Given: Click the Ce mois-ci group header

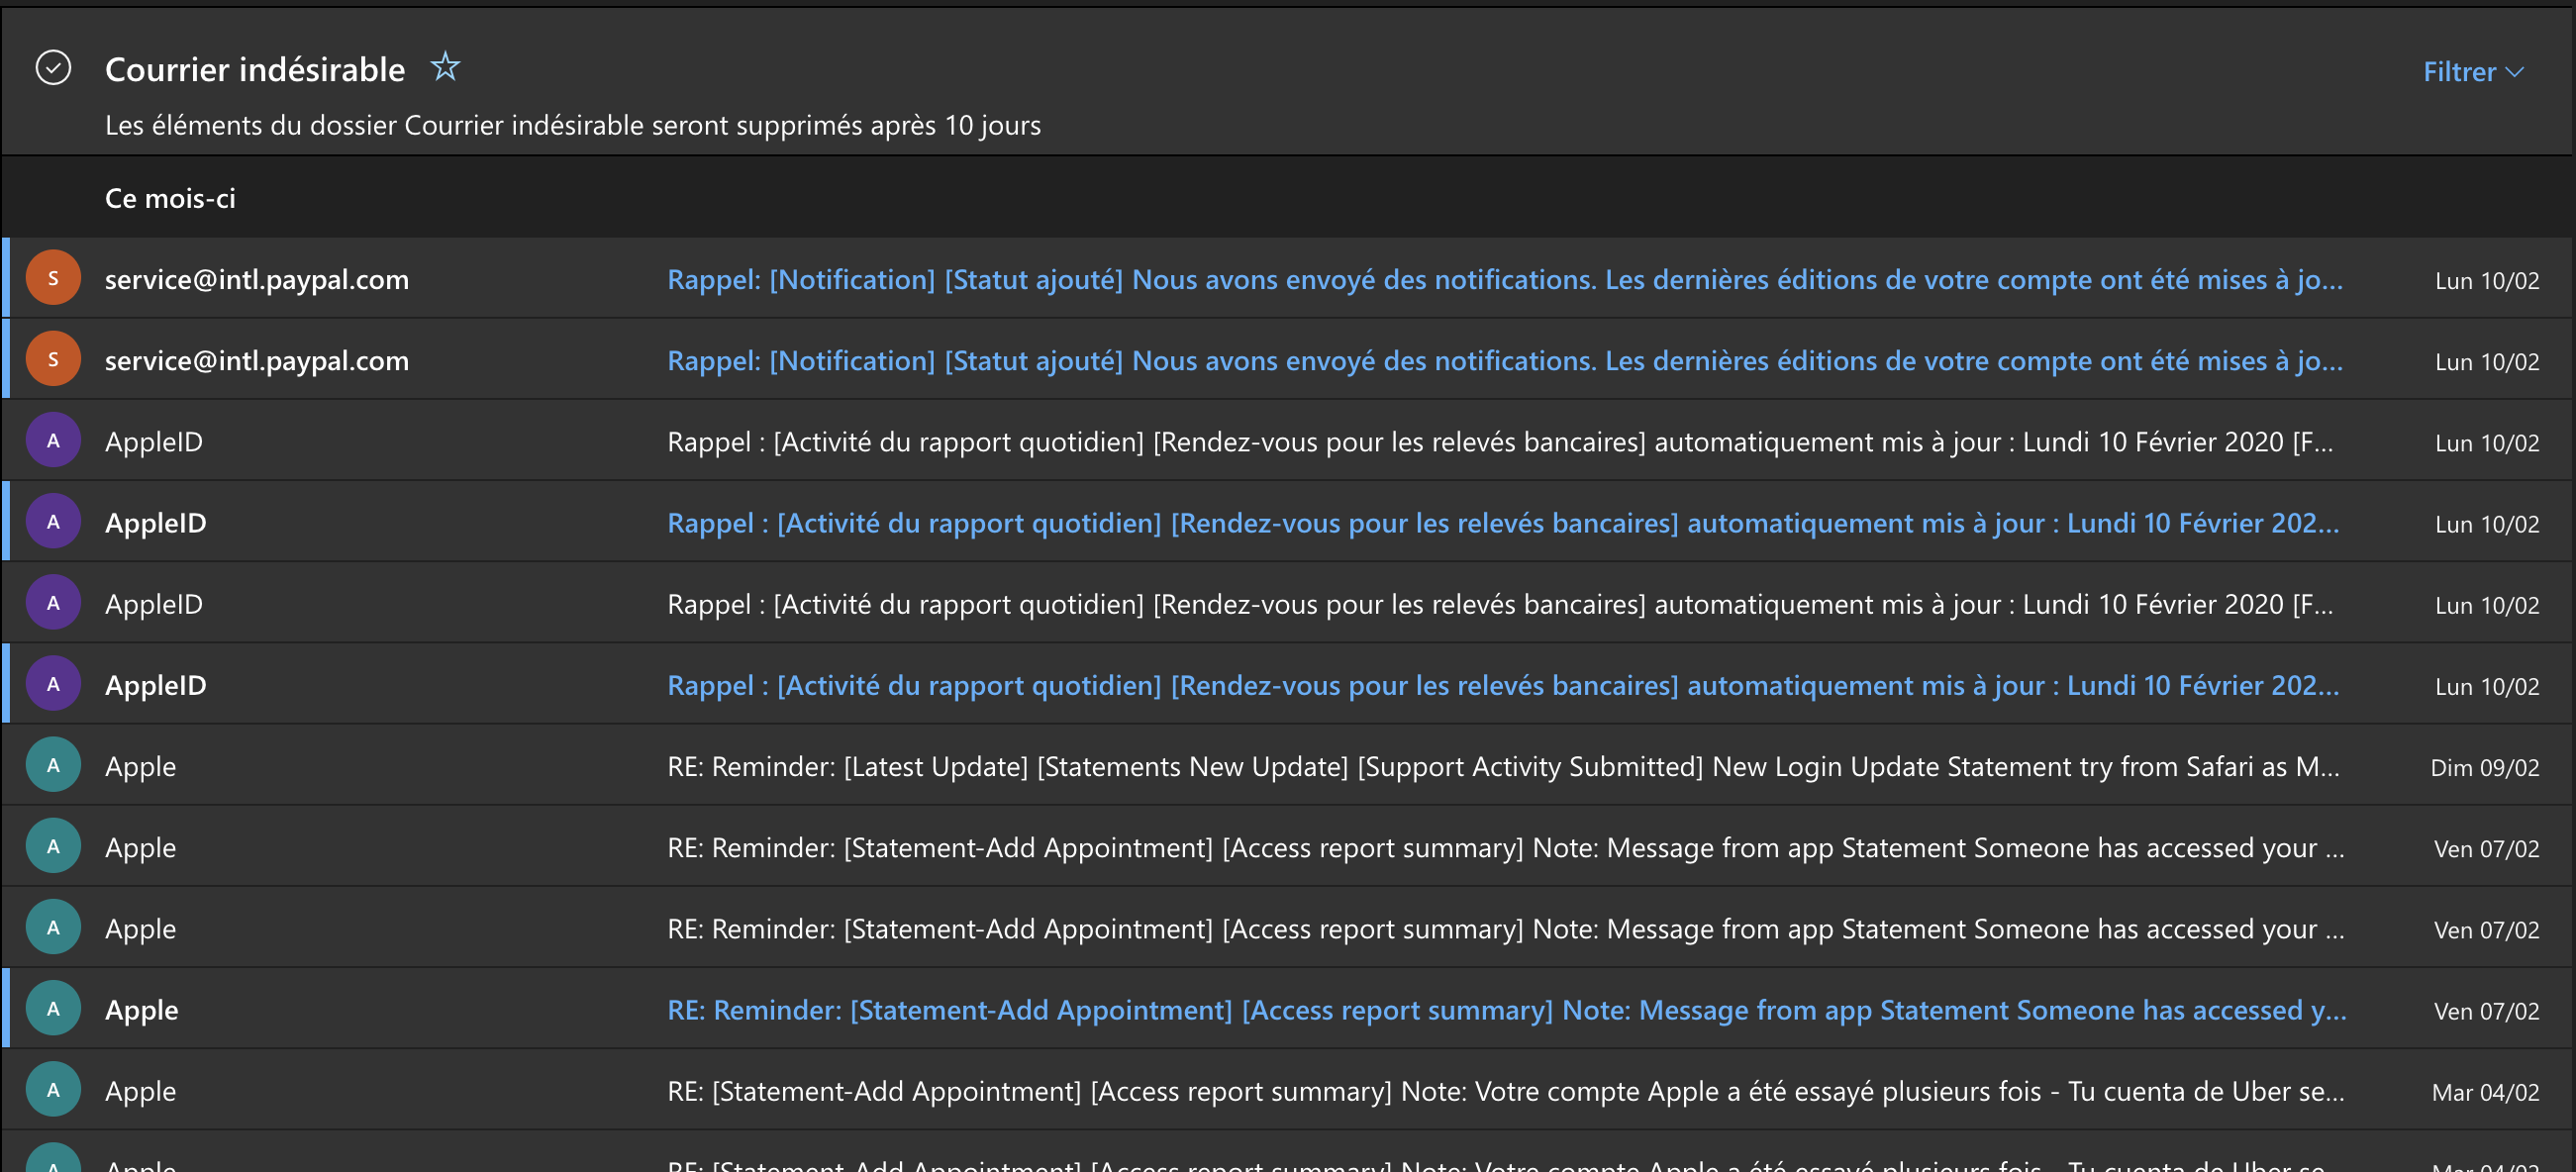Looking at the screenshot, I should coord(170,198).
